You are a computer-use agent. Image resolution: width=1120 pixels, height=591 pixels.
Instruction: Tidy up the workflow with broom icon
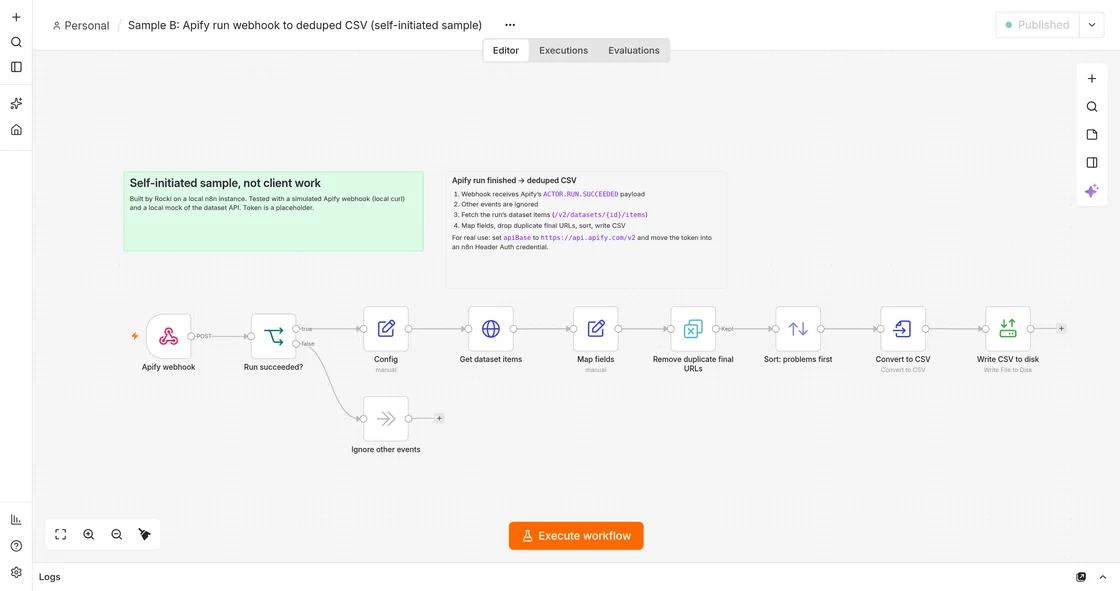[144, 535]
